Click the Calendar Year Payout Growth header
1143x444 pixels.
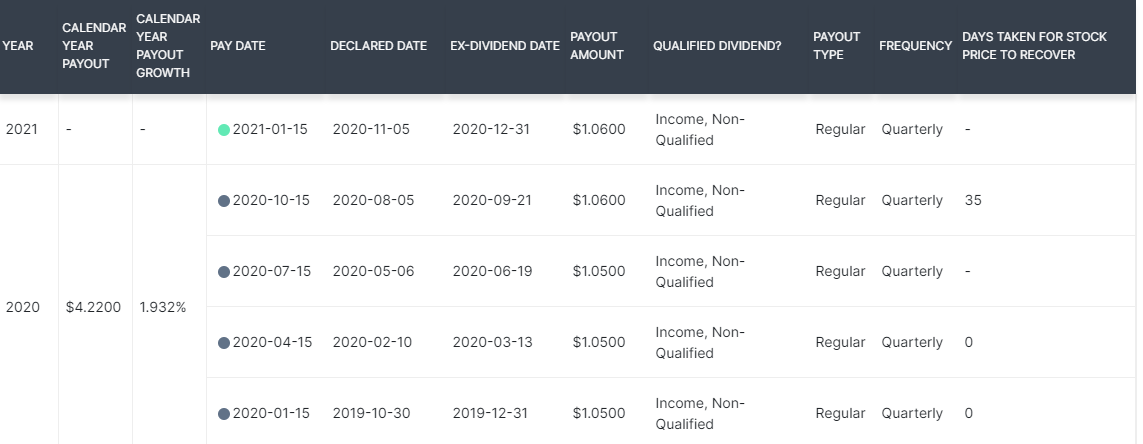[x=168, y=46]
